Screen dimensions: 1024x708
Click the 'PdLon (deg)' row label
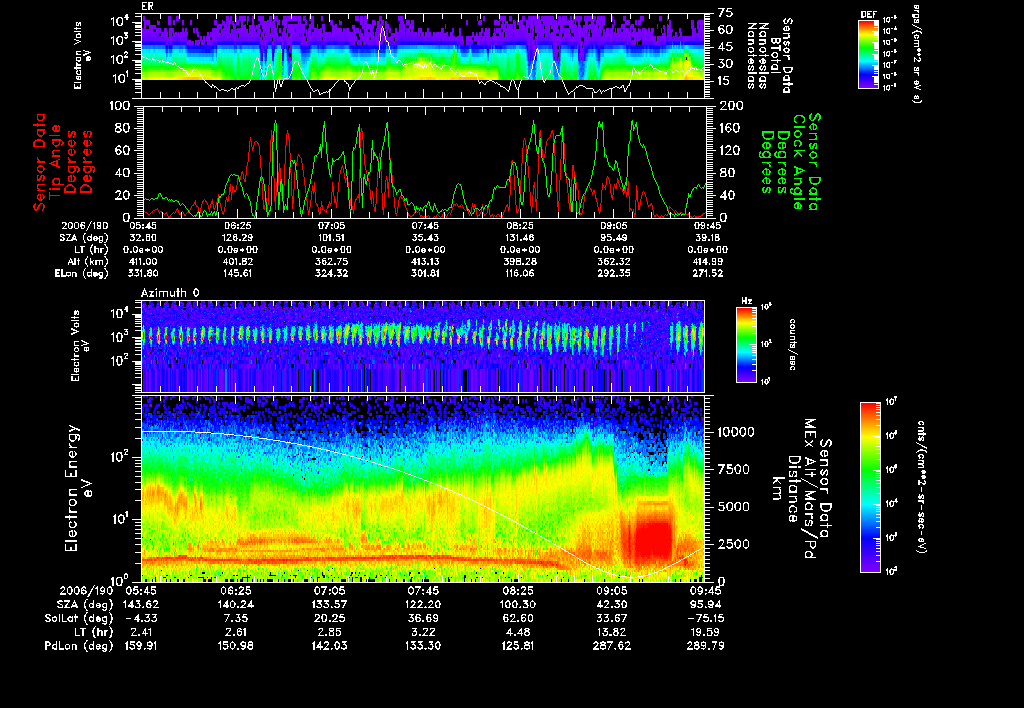tap(78, 646)
